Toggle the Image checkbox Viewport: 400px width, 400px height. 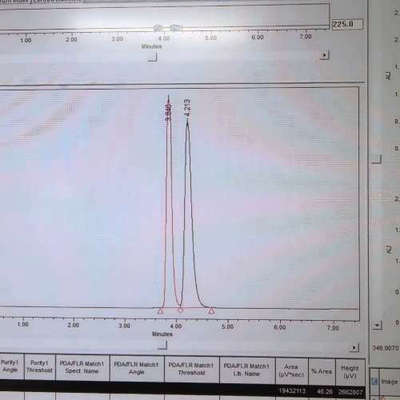375,381
